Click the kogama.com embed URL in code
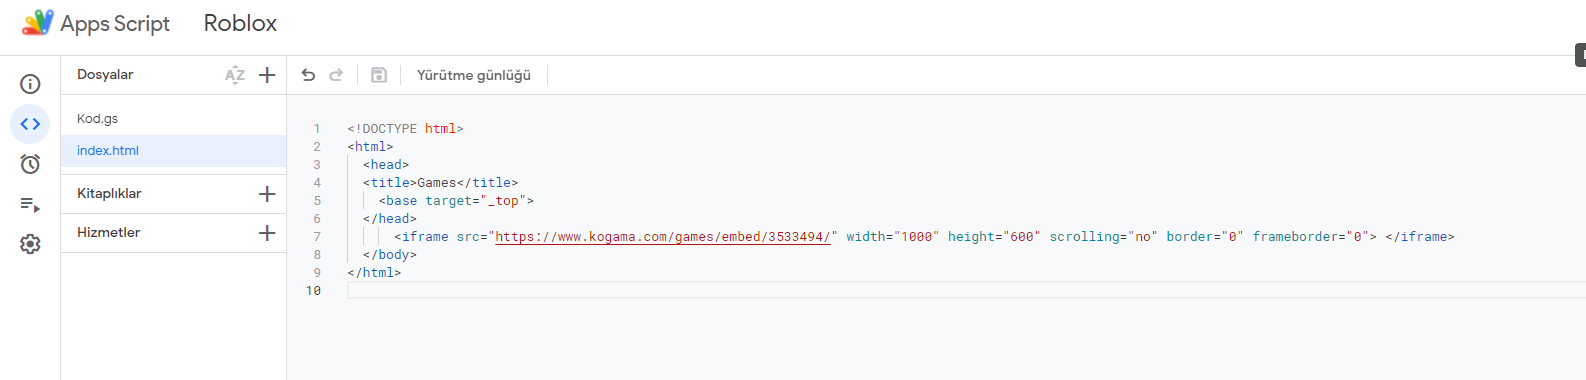The height and width of the screenshot is (380, 1586). (x=663, y=237)
